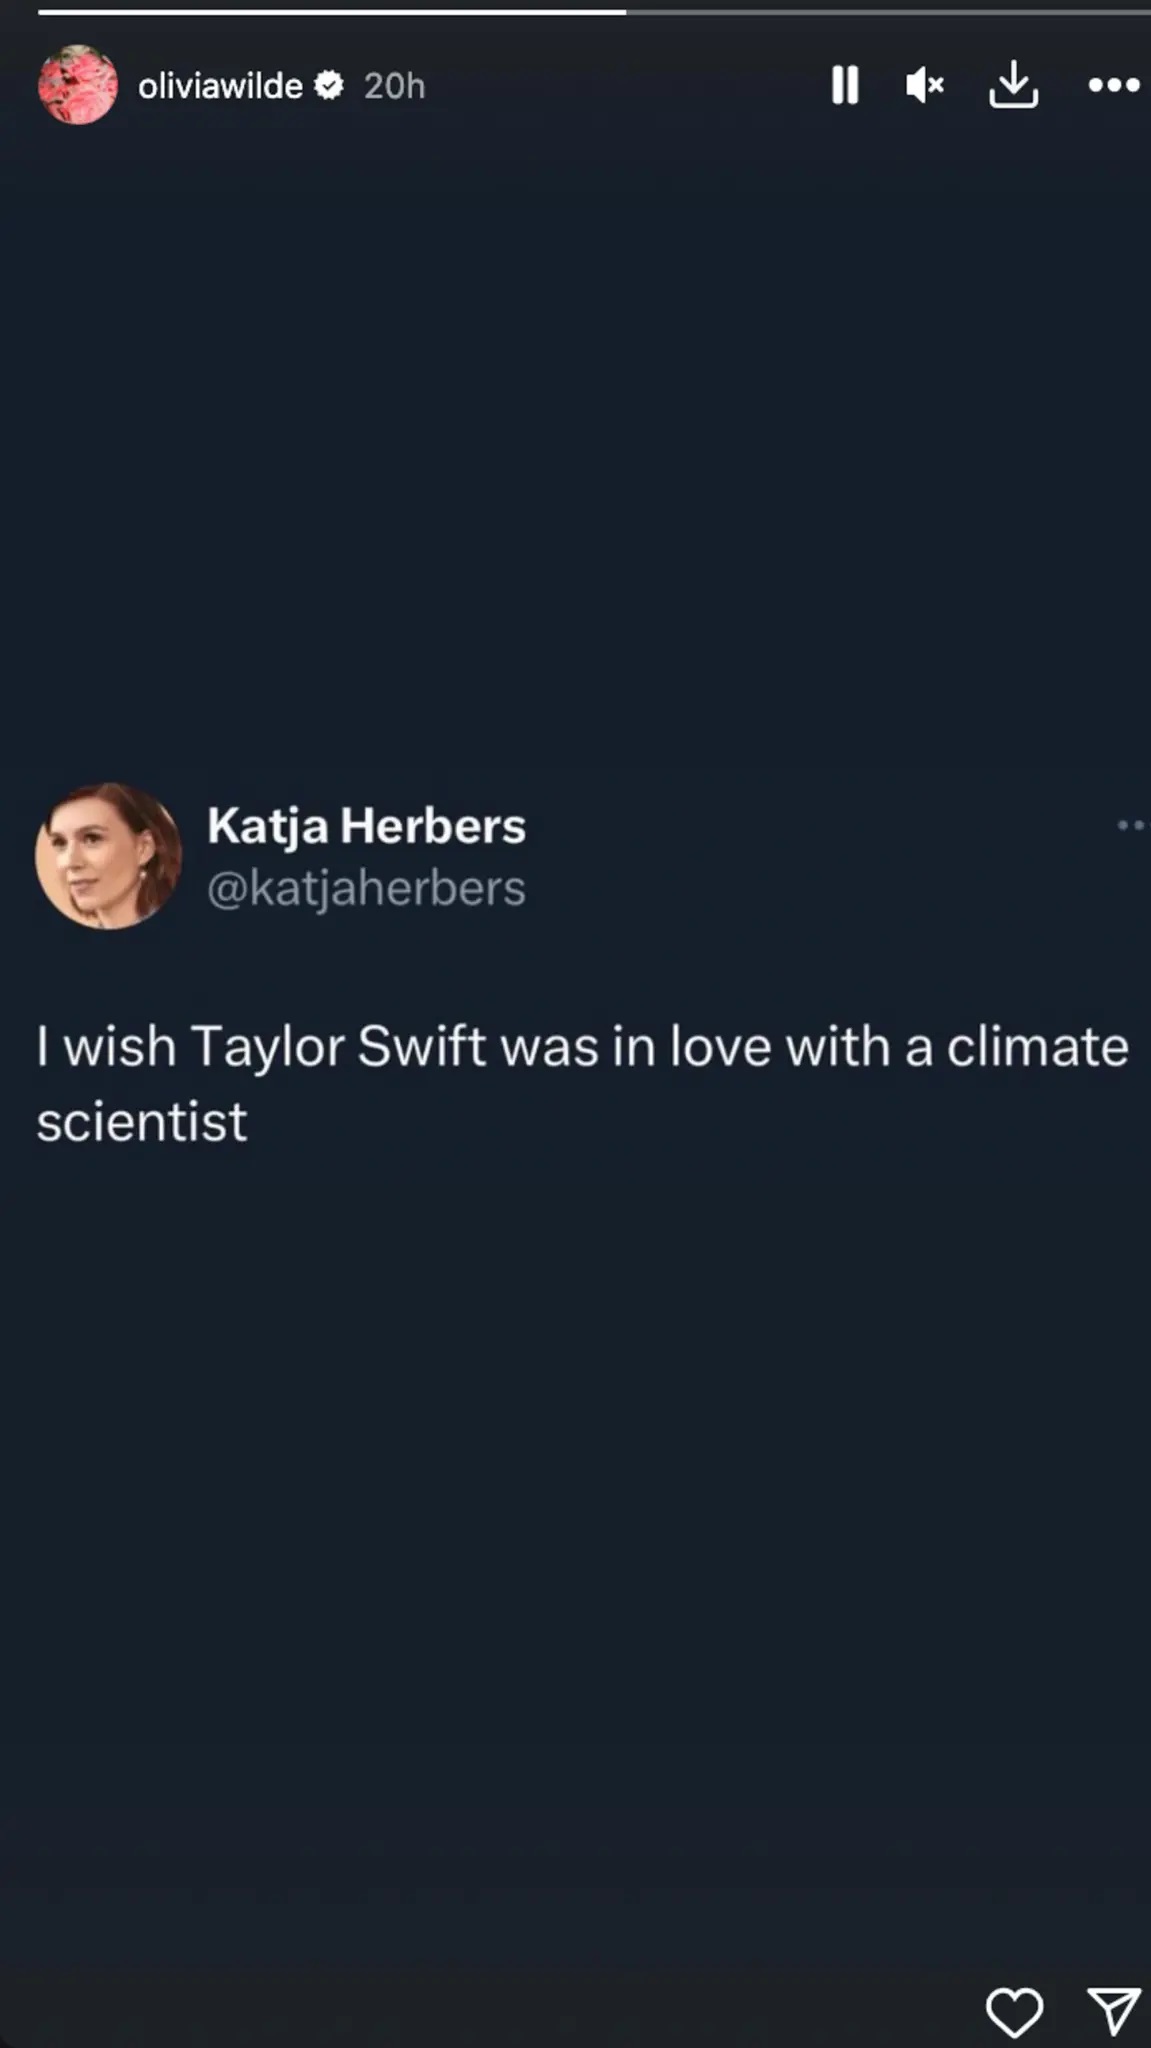Viewport: 1151px width, 2048px height.
Task: Open the story's three-dot options menu
Action: click(x=1114, y=86)
